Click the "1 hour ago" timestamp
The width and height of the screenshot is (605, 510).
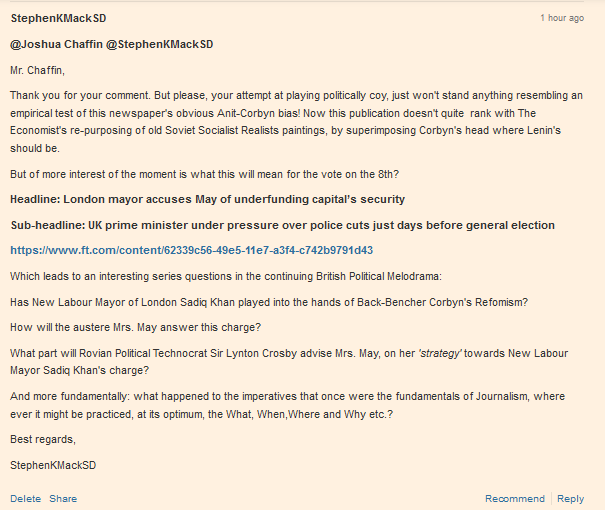(x=561, y=19)
